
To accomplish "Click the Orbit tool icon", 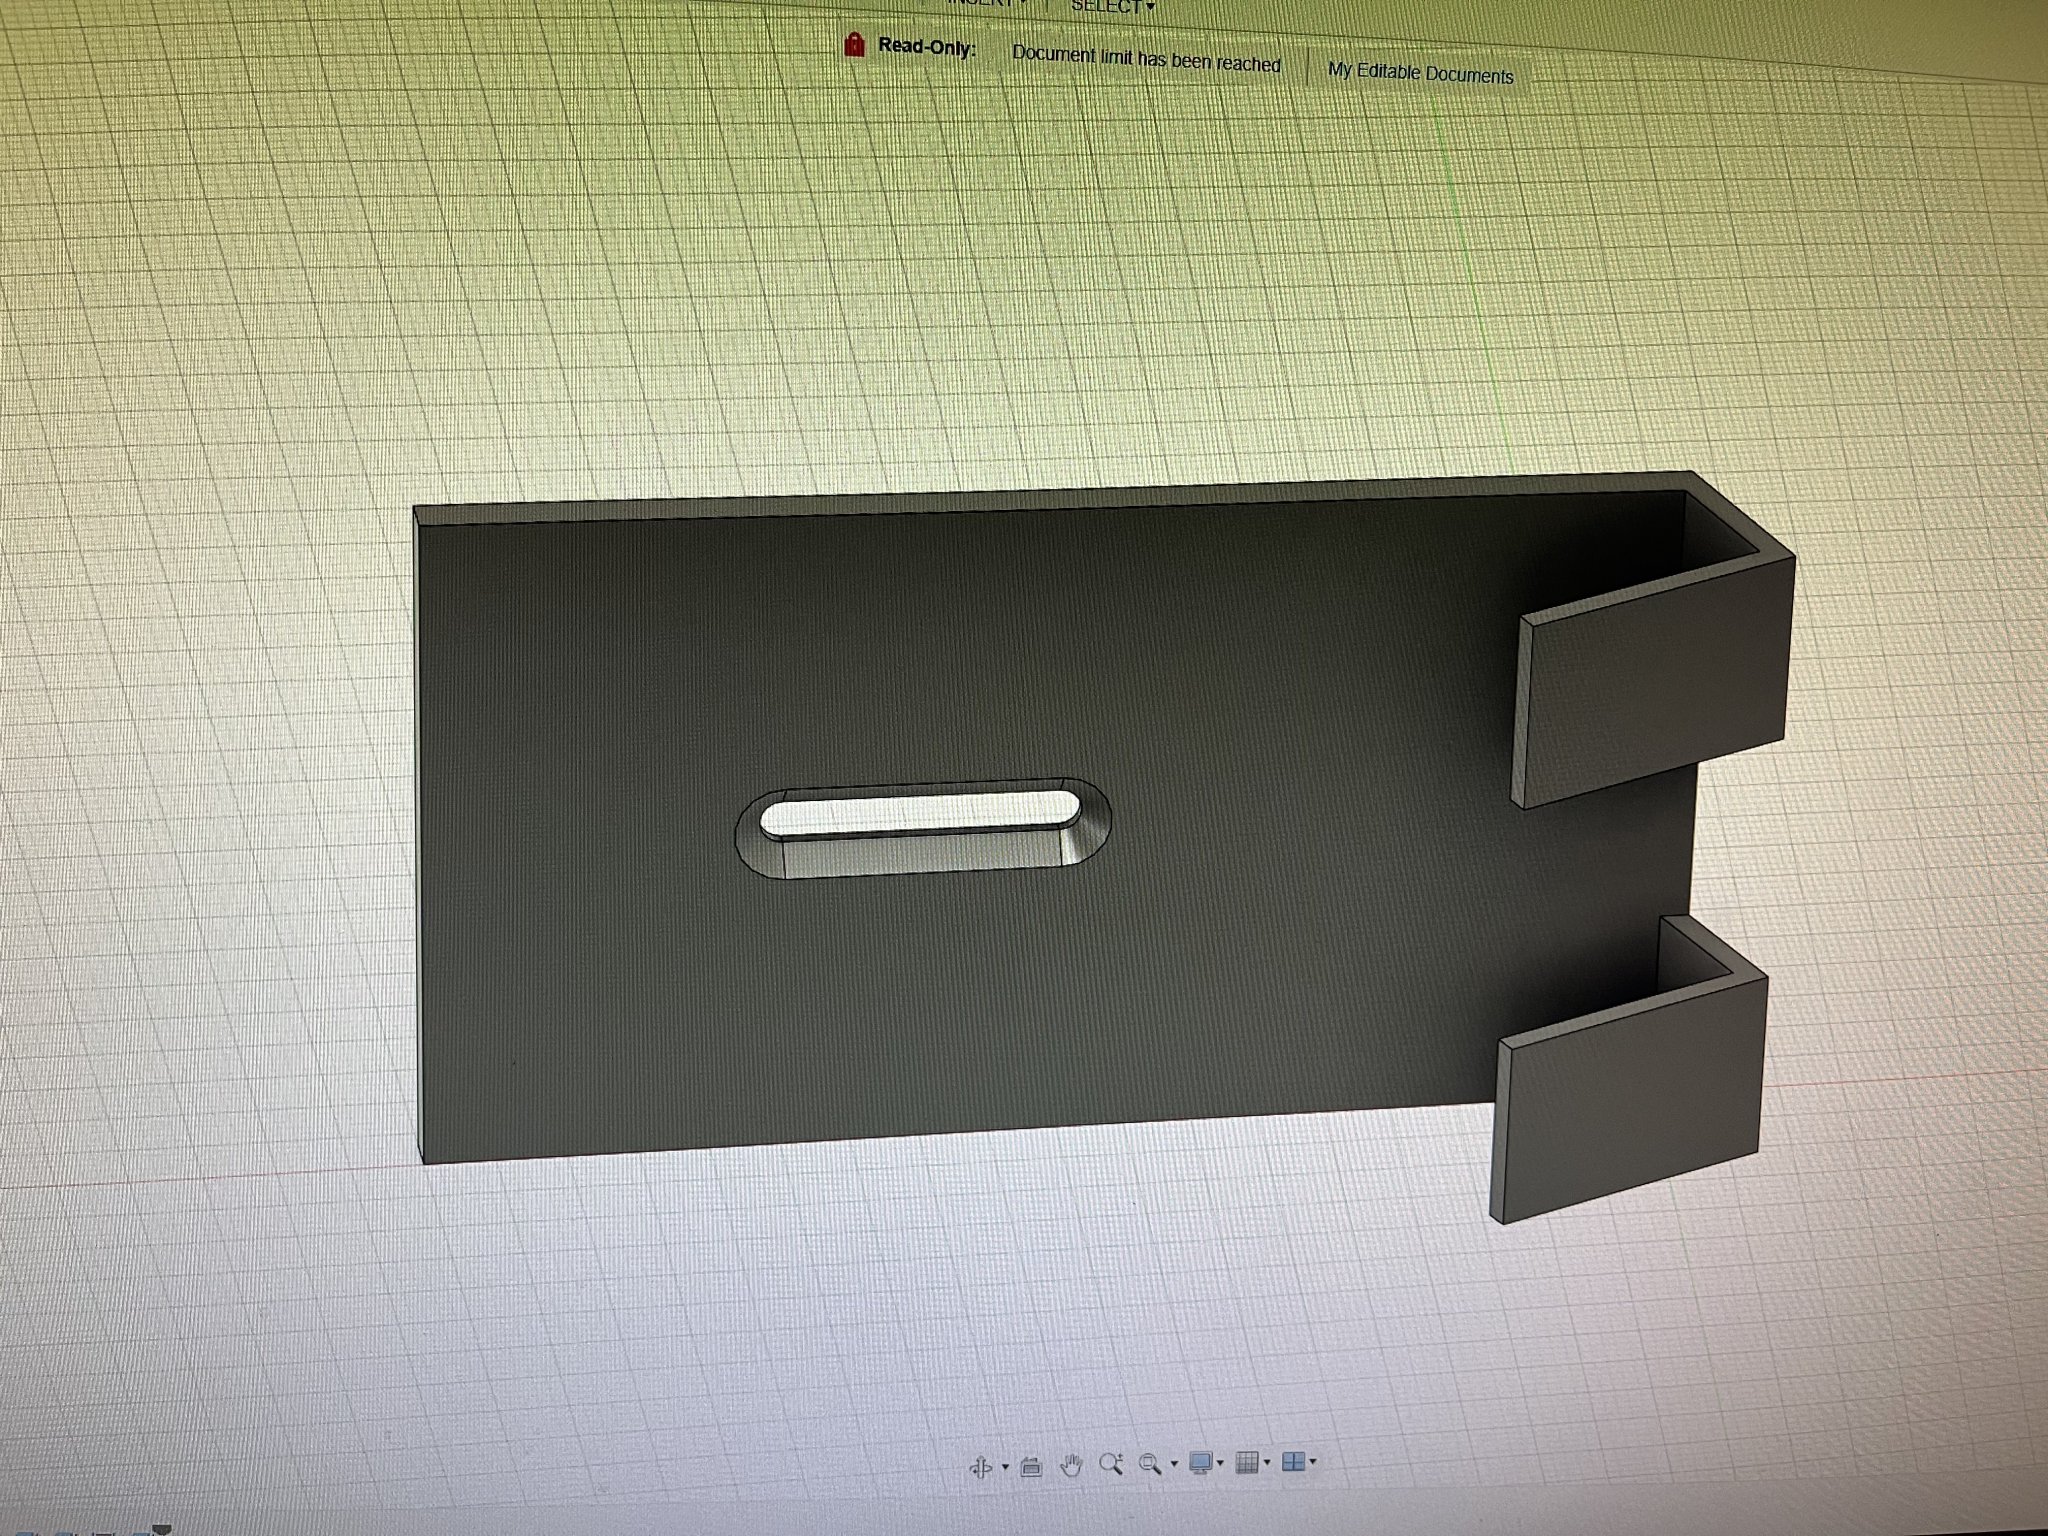I will [x=981, y=1467].
